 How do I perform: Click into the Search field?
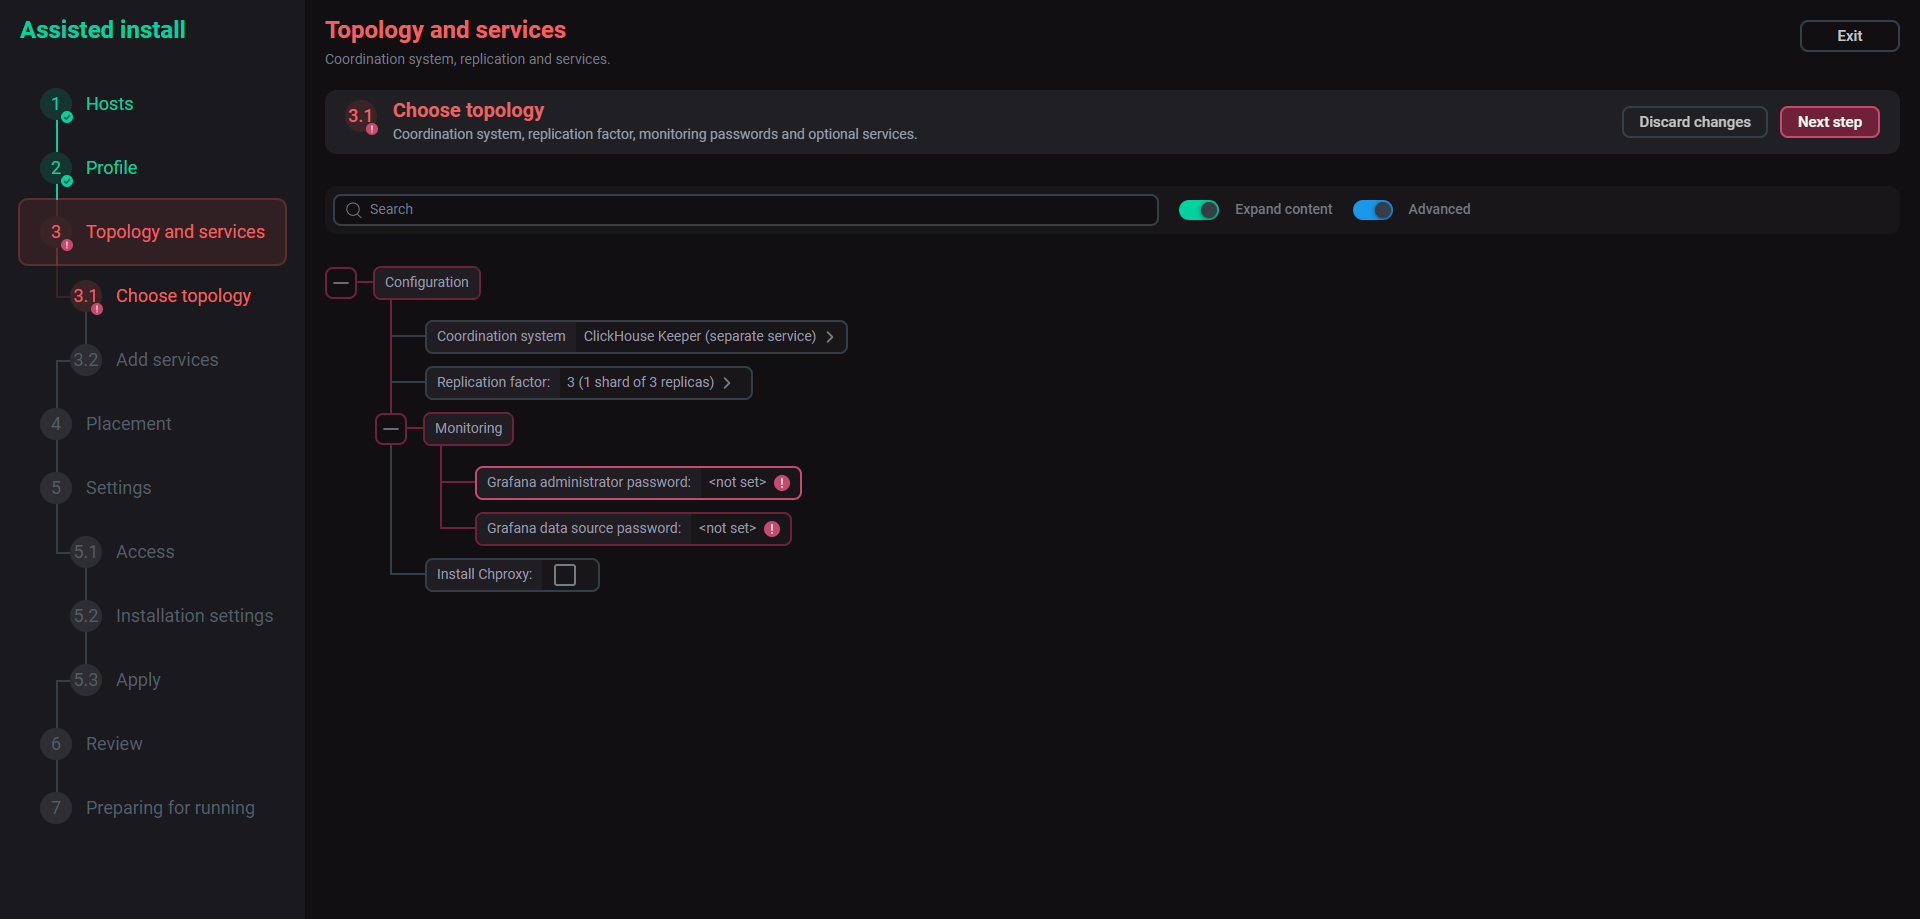pyautogui.click(x=746, y=210)
